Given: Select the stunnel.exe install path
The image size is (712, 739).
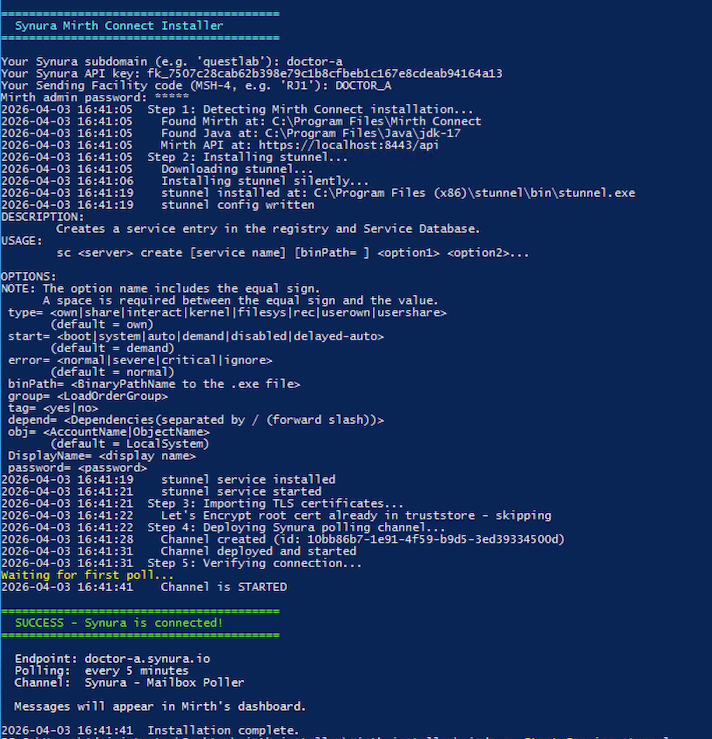Looking at the screenshot, I should [475, 193].
